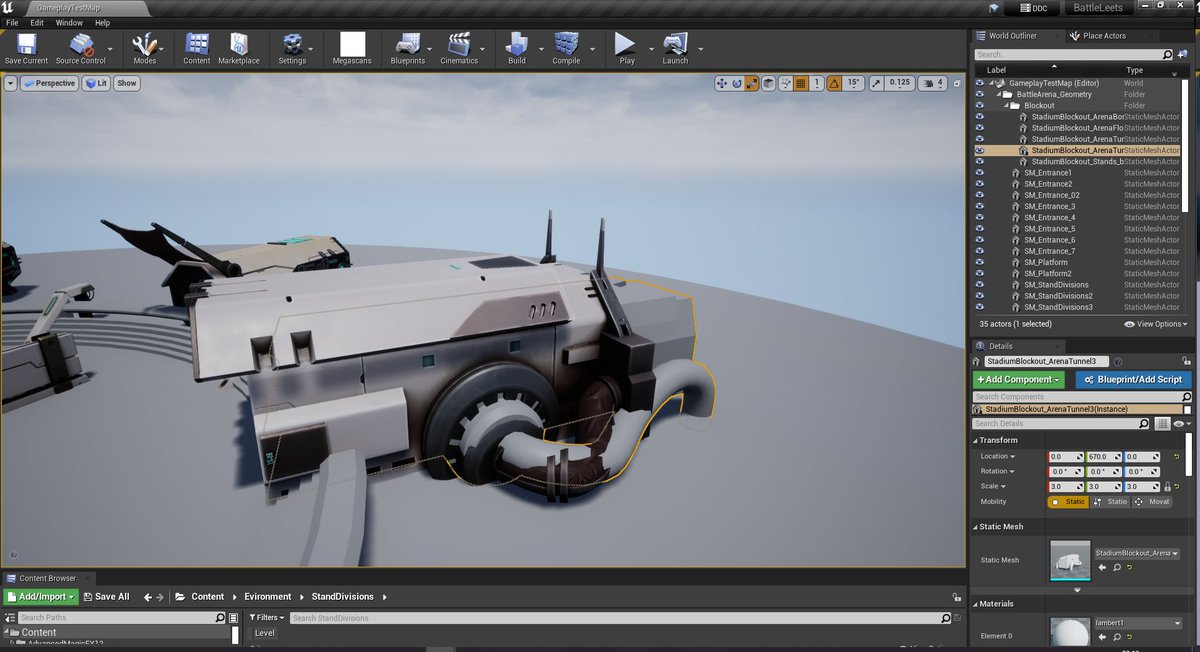
Task: Hide the Blockout folder eye icon
Action: click(x=979, y=105)
